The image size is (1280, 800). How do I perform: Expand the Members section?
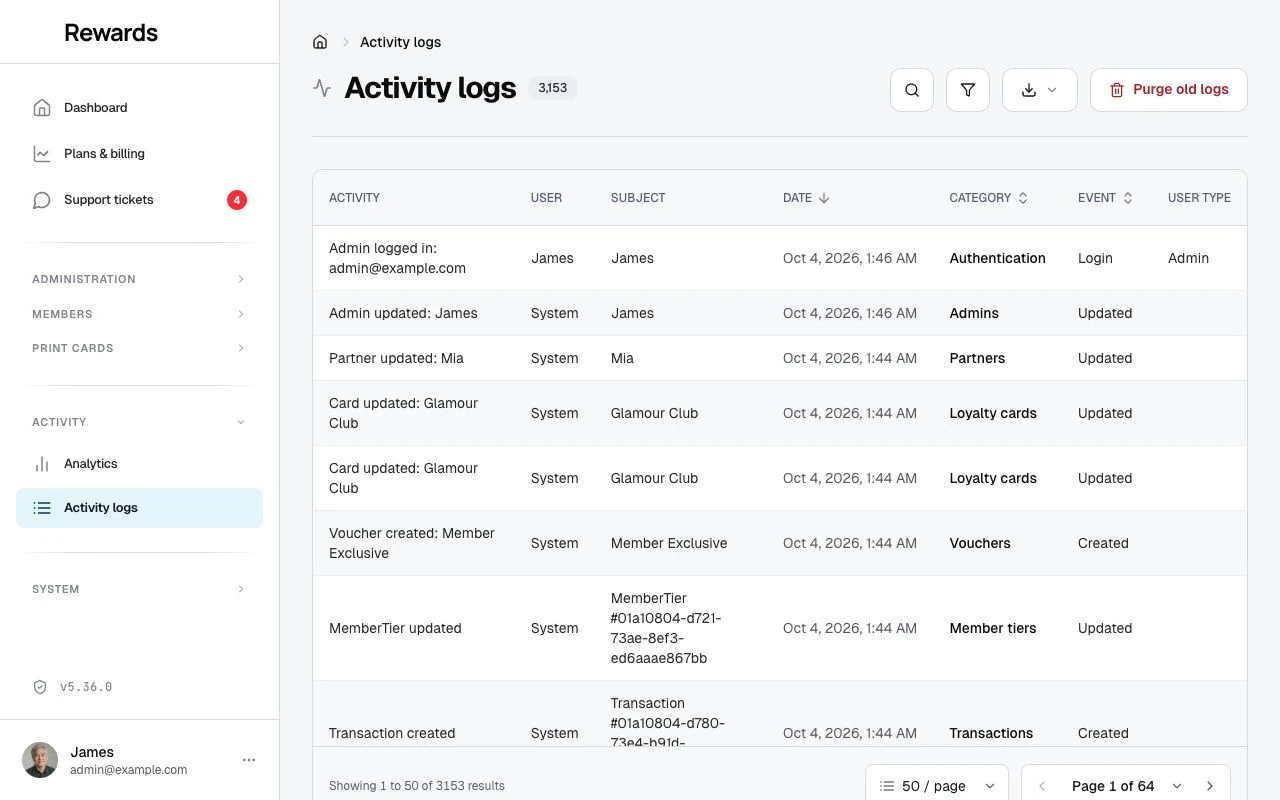(139, 314)
